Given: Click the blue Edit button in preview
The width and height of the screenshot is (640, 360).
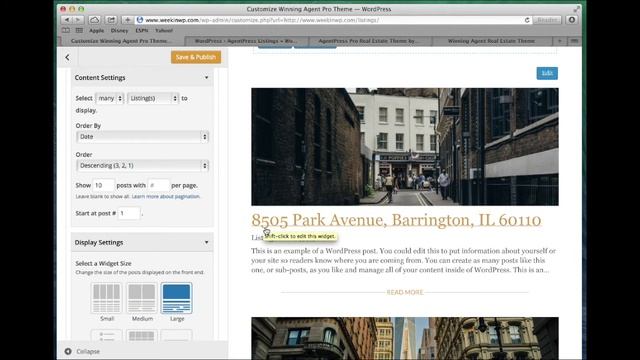Looking at the screenshot, I should click(x=547, y=73).
